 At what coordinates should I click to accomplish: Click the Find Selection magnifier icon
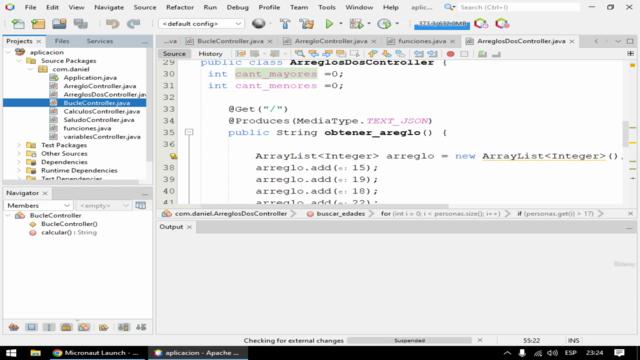pos(300,53)
